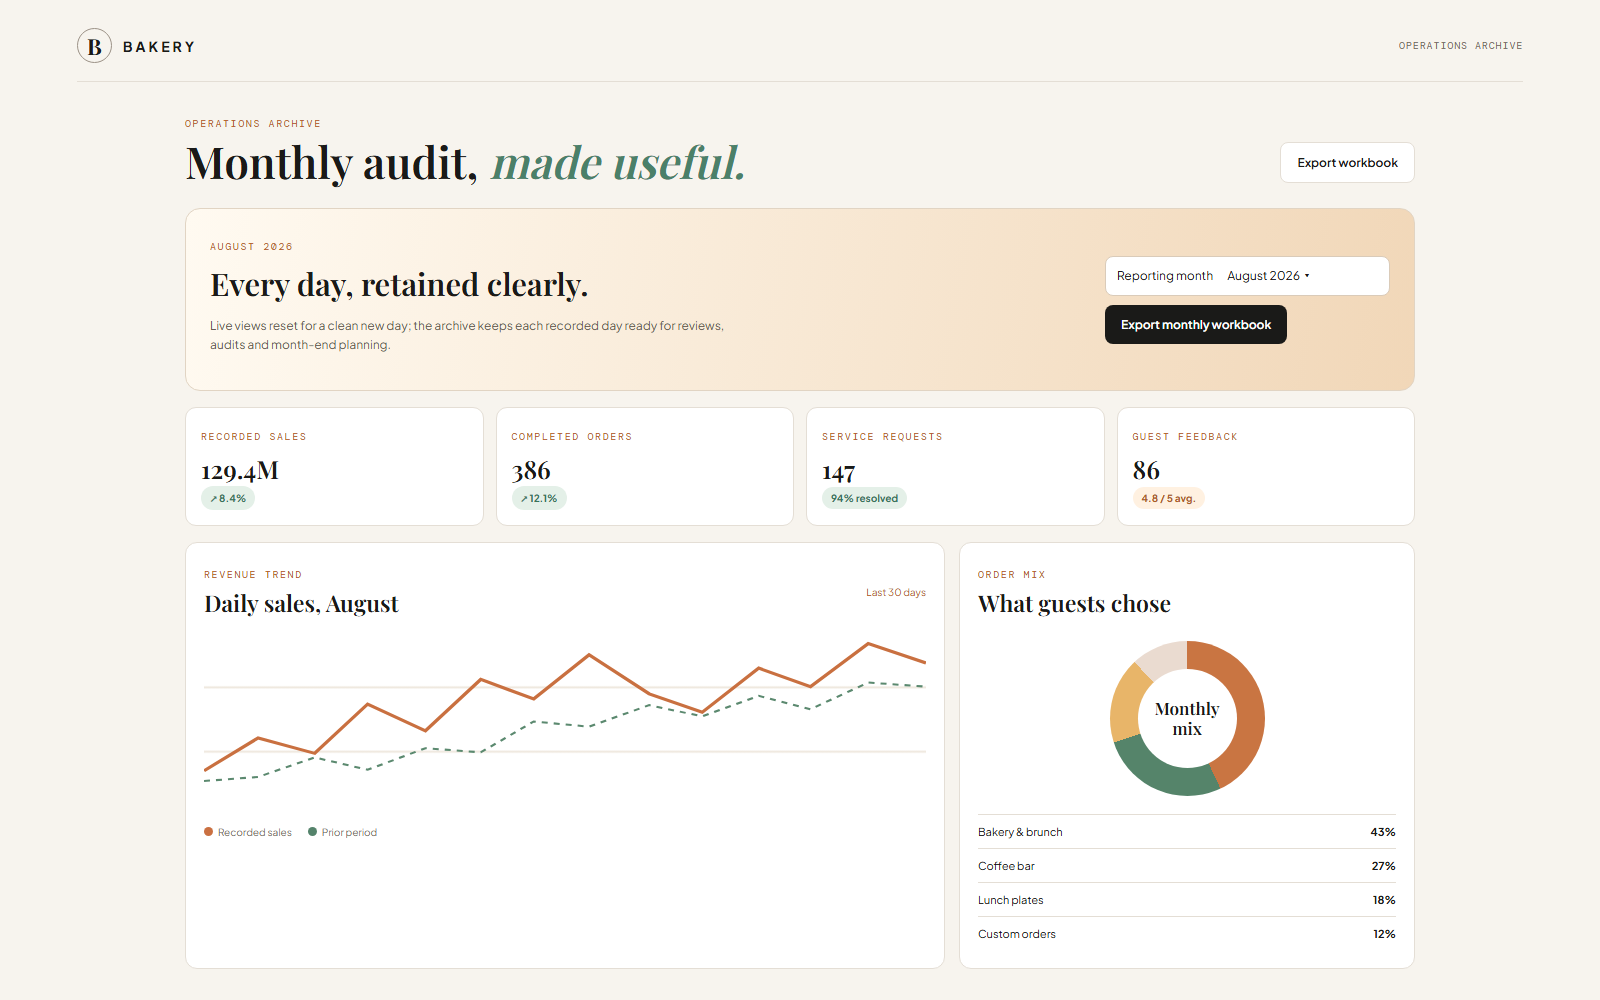Select the yellow Lunch plates donut segment

click(1127, 703)
